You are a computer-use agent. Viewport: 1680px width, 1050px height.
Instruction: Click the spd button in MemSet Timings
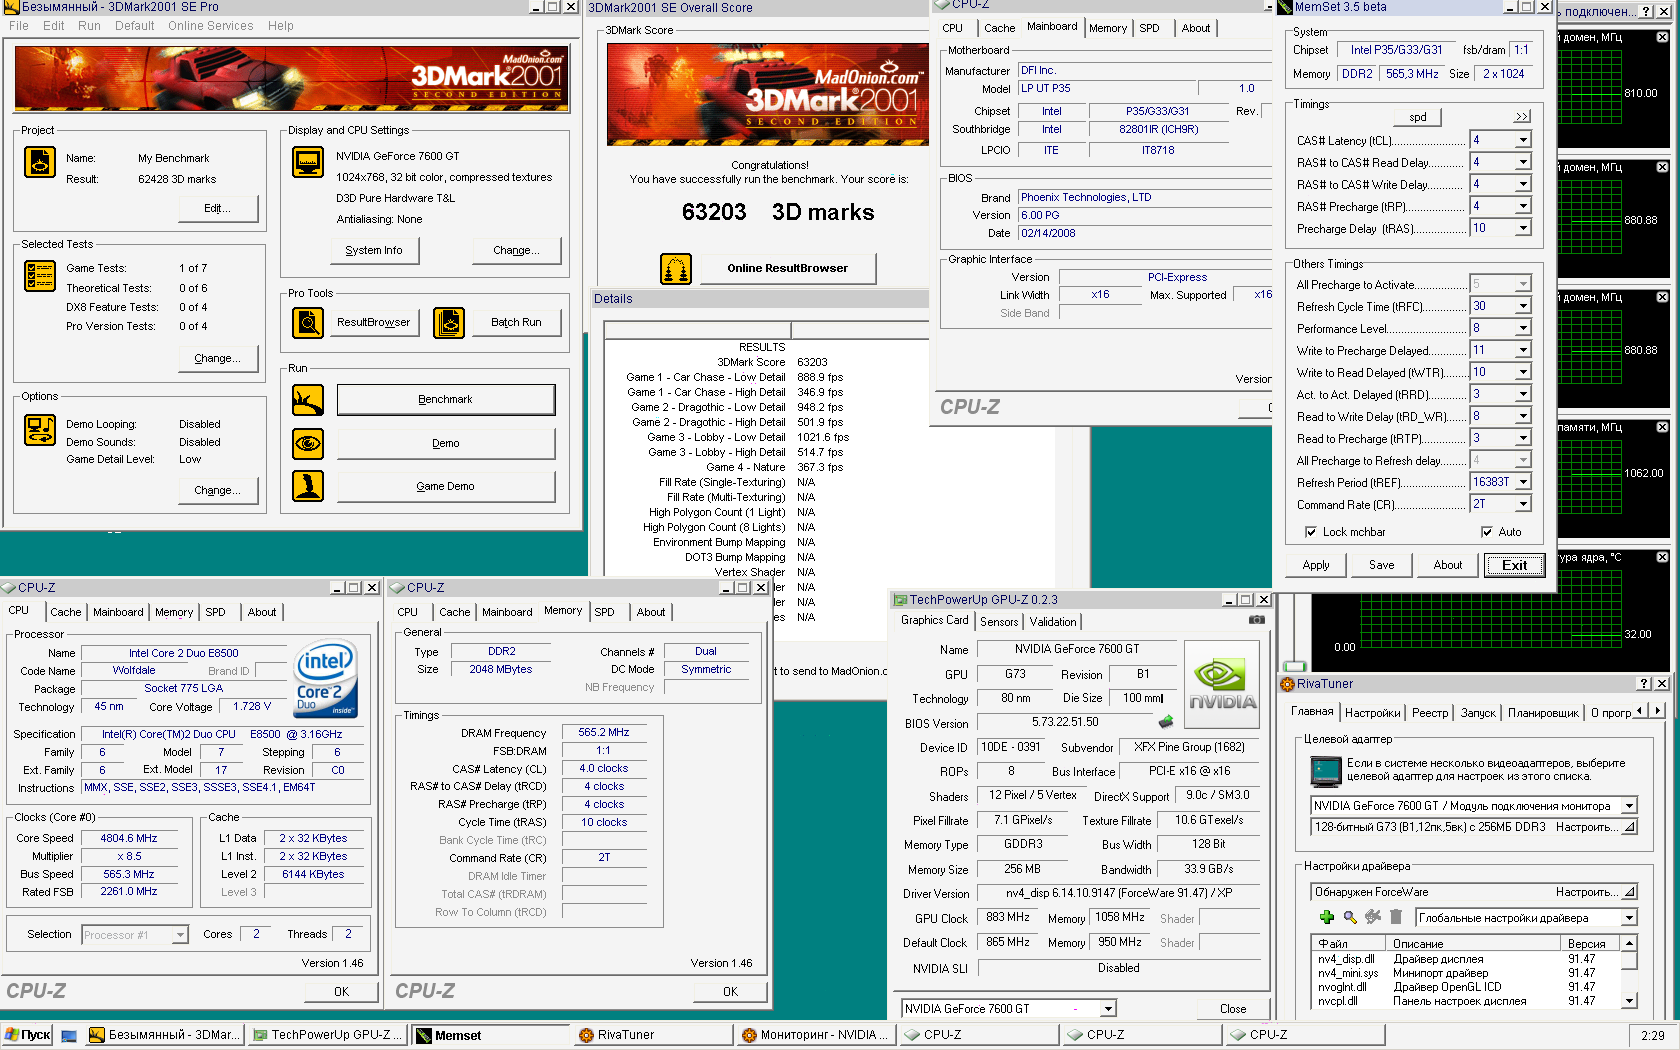[1418, 117]
